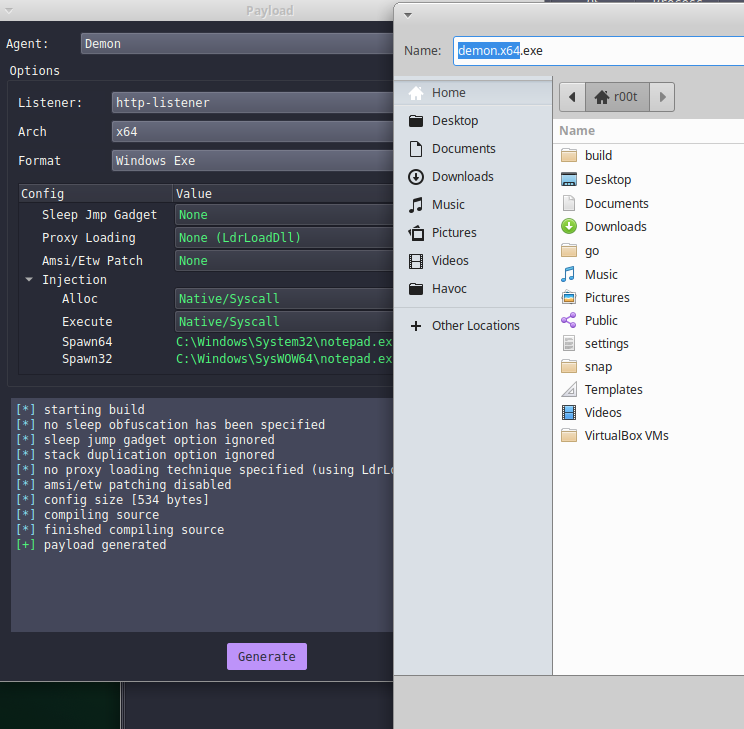Collapse the Injection tree section
This screenshot has width=744, height=729.
[29, 280]
